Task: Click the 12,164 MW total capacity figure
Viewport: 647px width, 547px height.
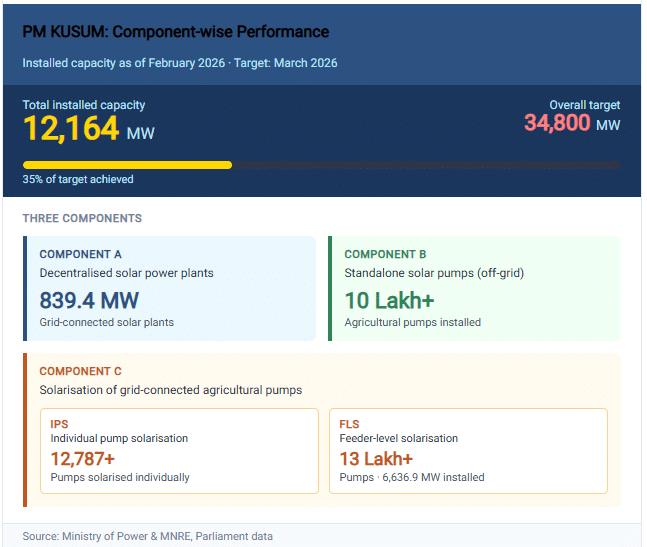Action: (88, 130)
